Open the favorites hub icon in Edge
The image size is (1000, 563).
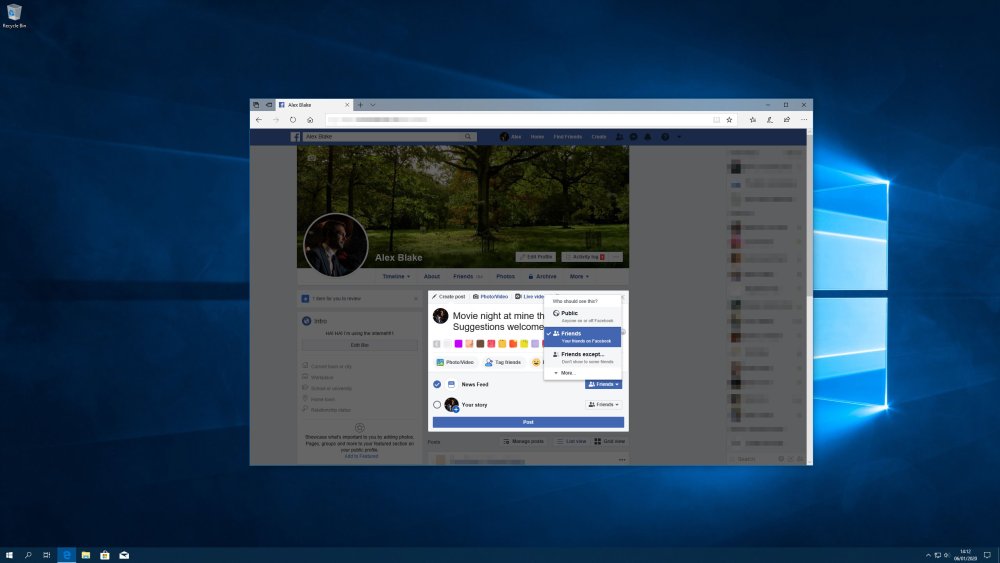click(x=753, y=120)
